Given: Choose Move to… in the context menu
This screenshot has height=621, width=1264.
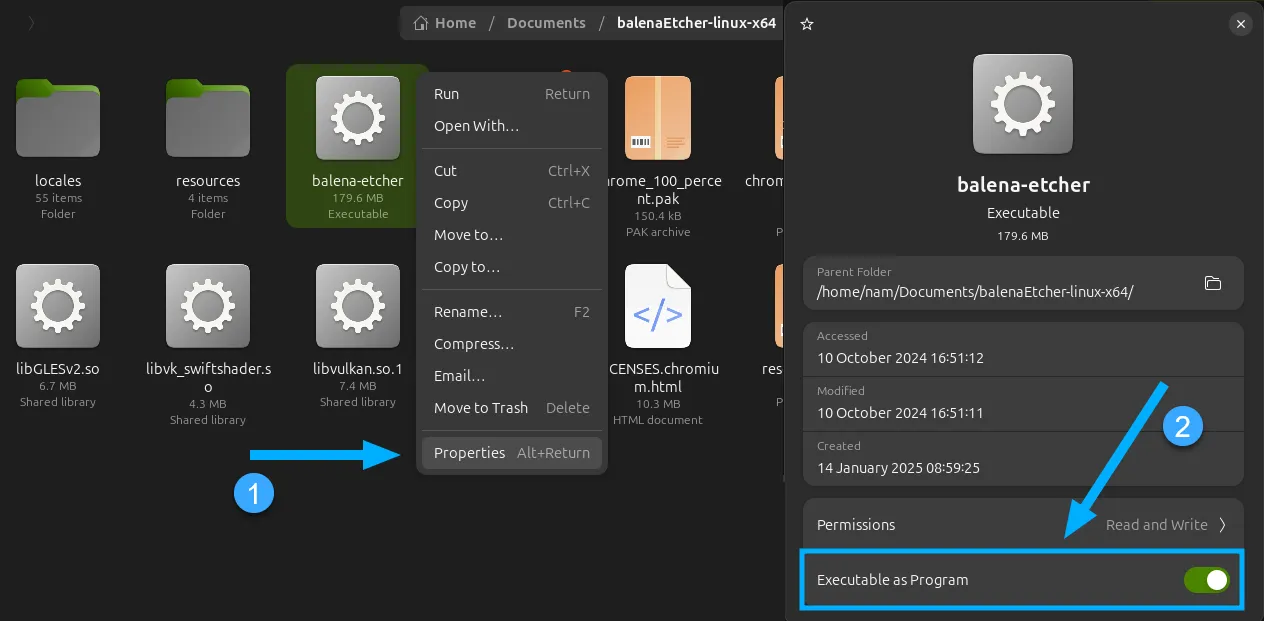Looking at the screenshot, I should coord(512,235).
